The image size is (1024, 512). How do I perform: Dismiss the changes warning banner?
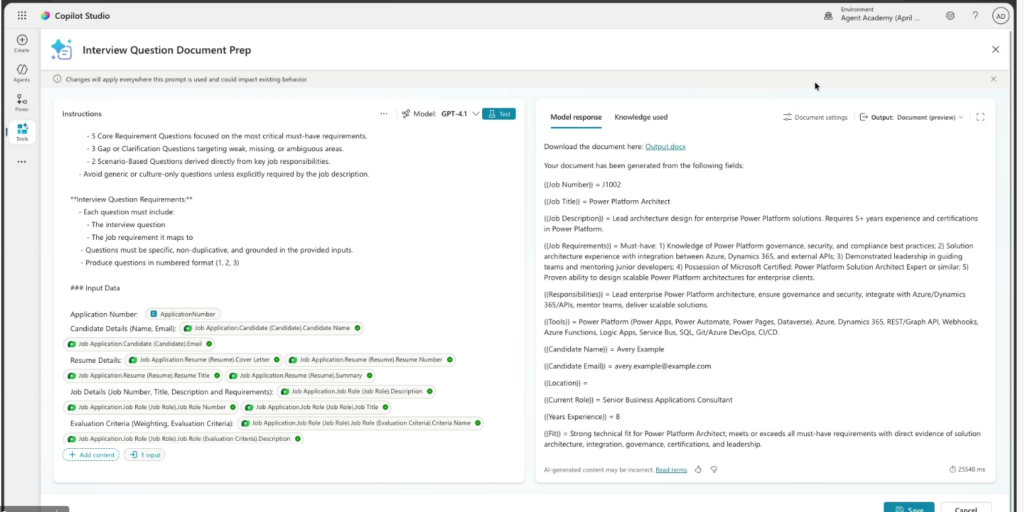[x=993, y=79]
